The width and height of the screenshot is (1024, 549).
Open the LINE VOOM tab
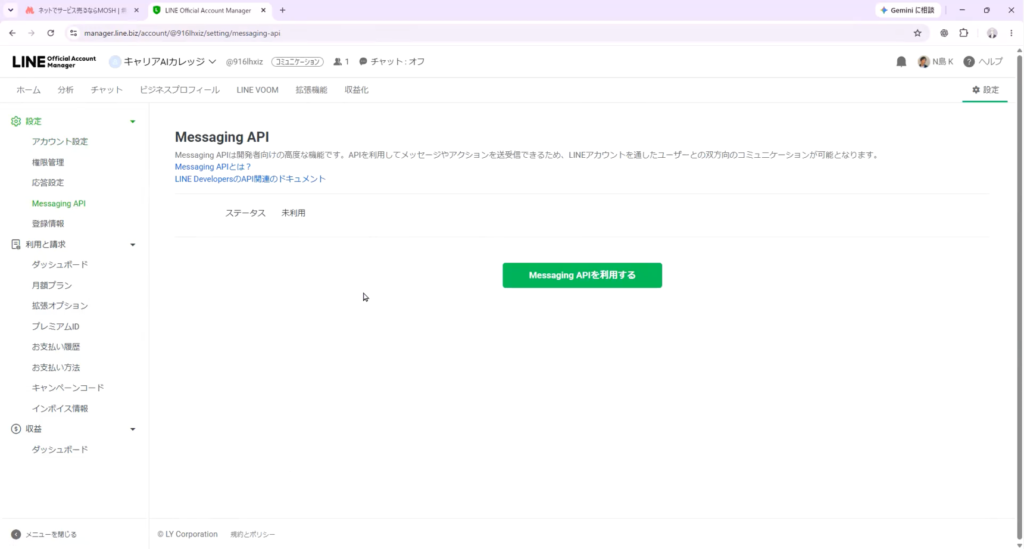tap(257, 90)
